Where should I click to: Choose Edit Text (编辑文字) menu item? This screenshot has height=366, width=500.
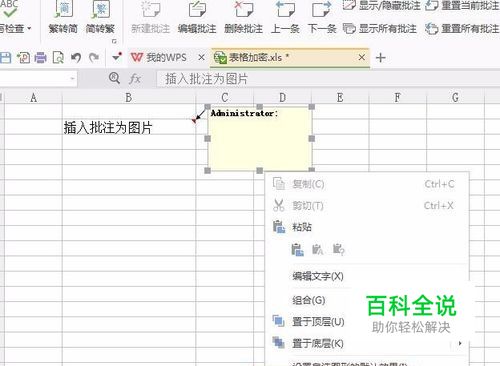[x=318, y=276]
